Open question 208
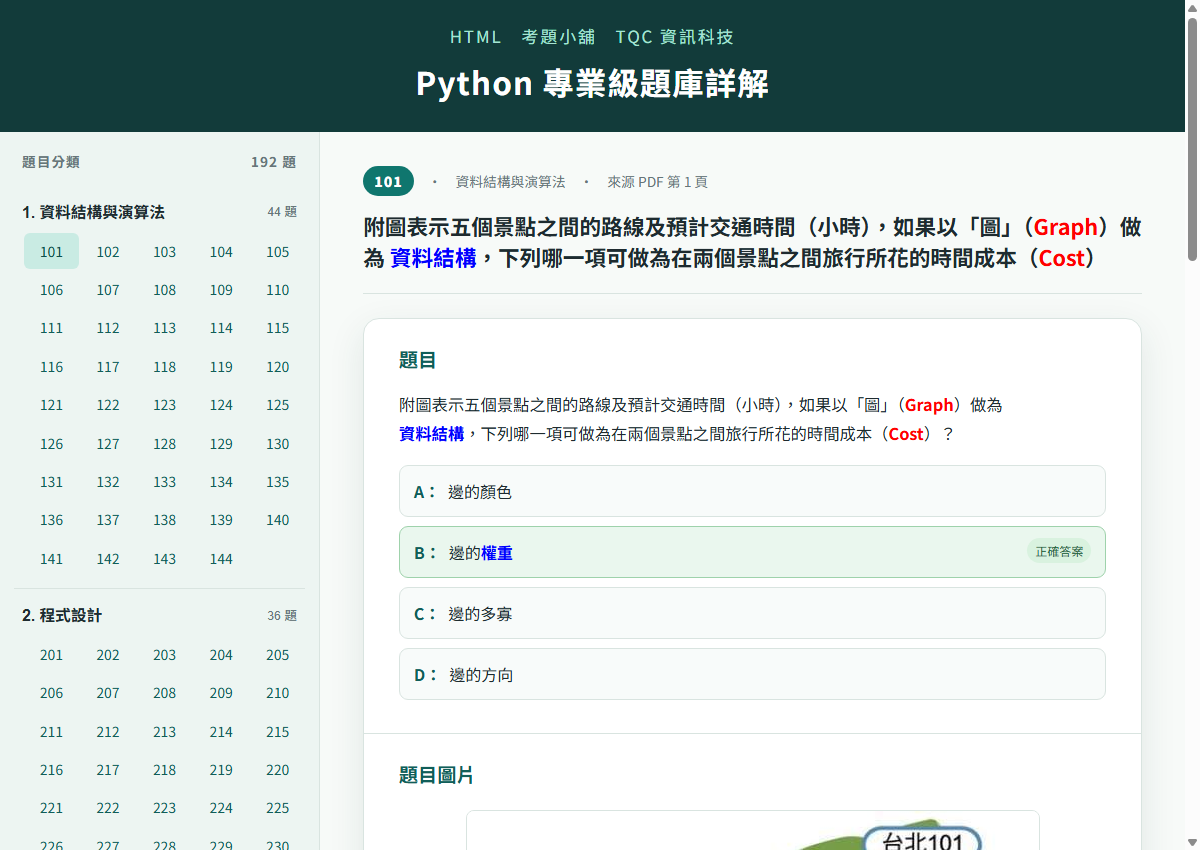The image size is (1200, 850). (165, 693)
